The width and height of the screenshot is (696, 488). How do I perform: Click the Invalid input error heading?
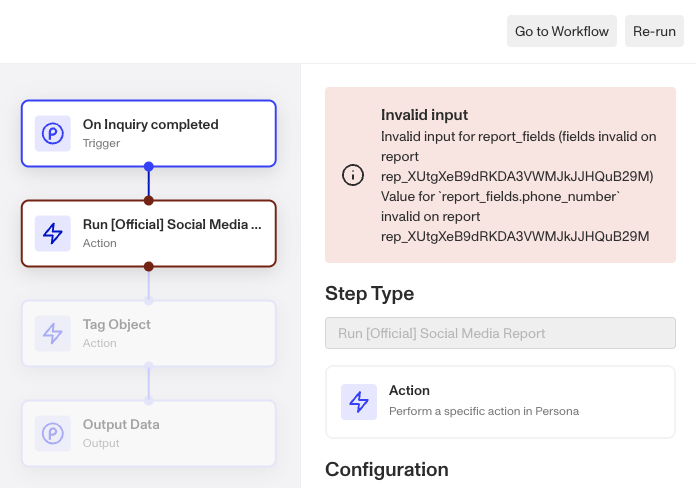click(424, 115)
